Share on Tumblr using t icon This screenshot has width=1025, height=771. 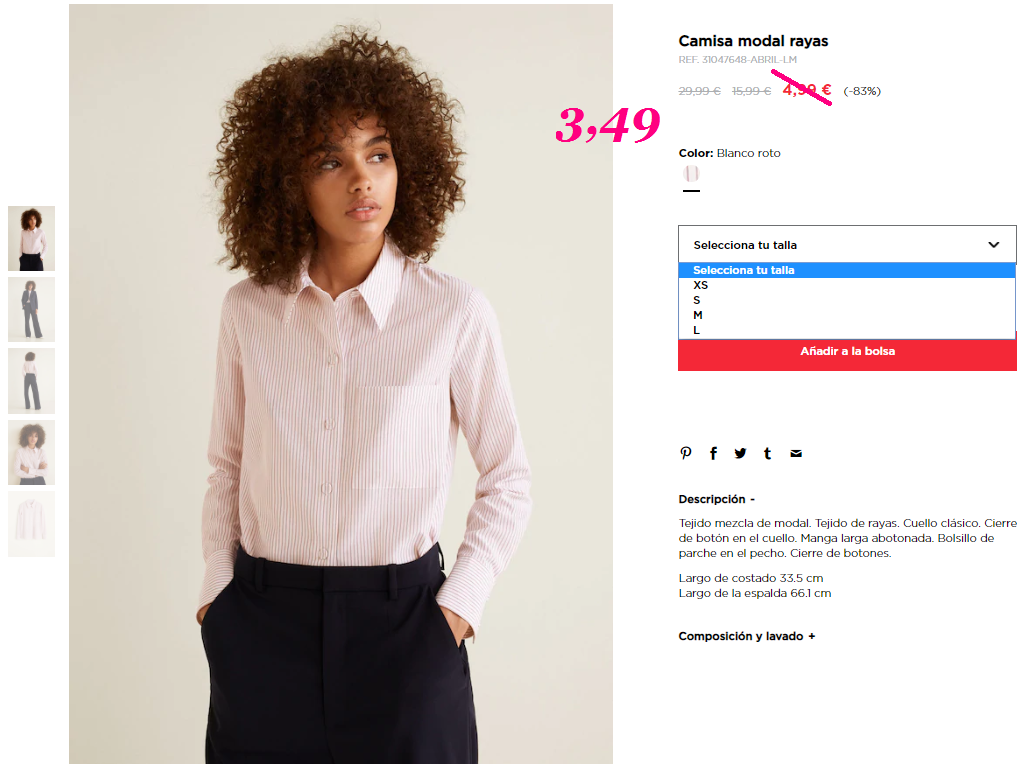coord(767,453)
